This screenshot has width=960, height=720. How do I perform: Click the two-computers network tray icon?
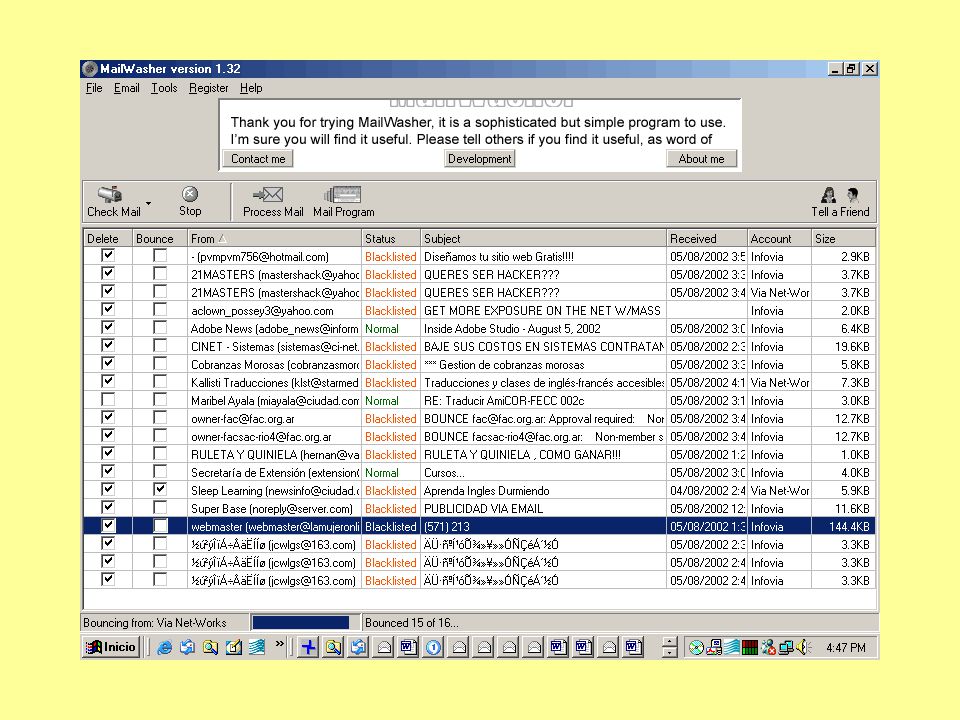786,647
